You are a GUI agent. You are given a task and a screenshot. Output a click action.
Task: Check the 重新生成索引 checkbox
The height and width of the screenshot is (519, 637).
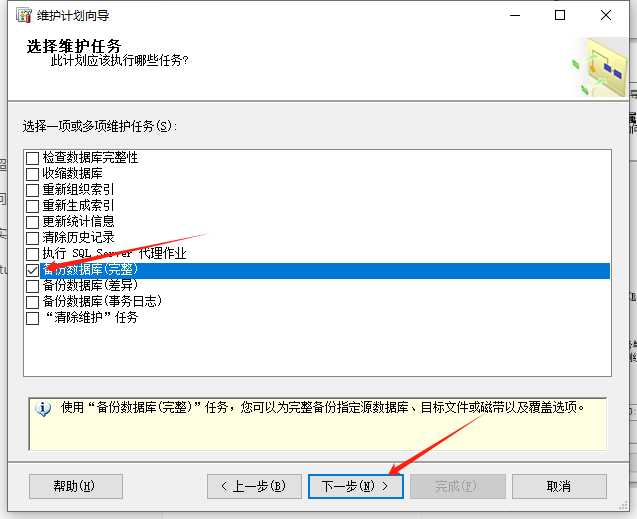pyautogui.click(x=32, y=206)
